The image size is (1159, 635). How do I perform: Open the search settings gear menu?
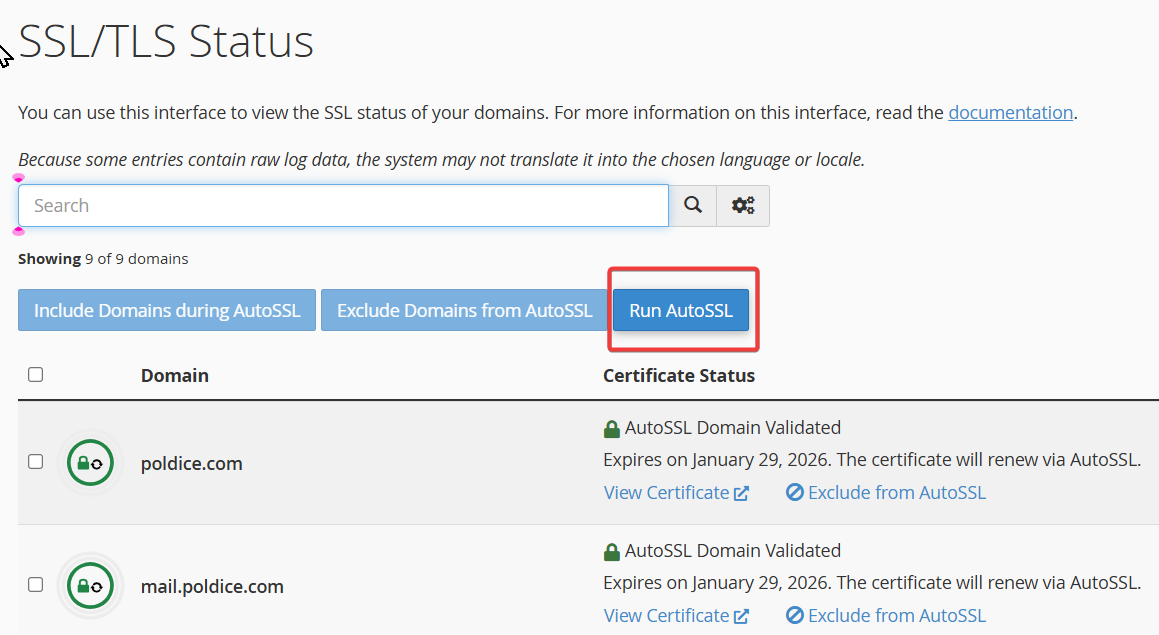743,206
